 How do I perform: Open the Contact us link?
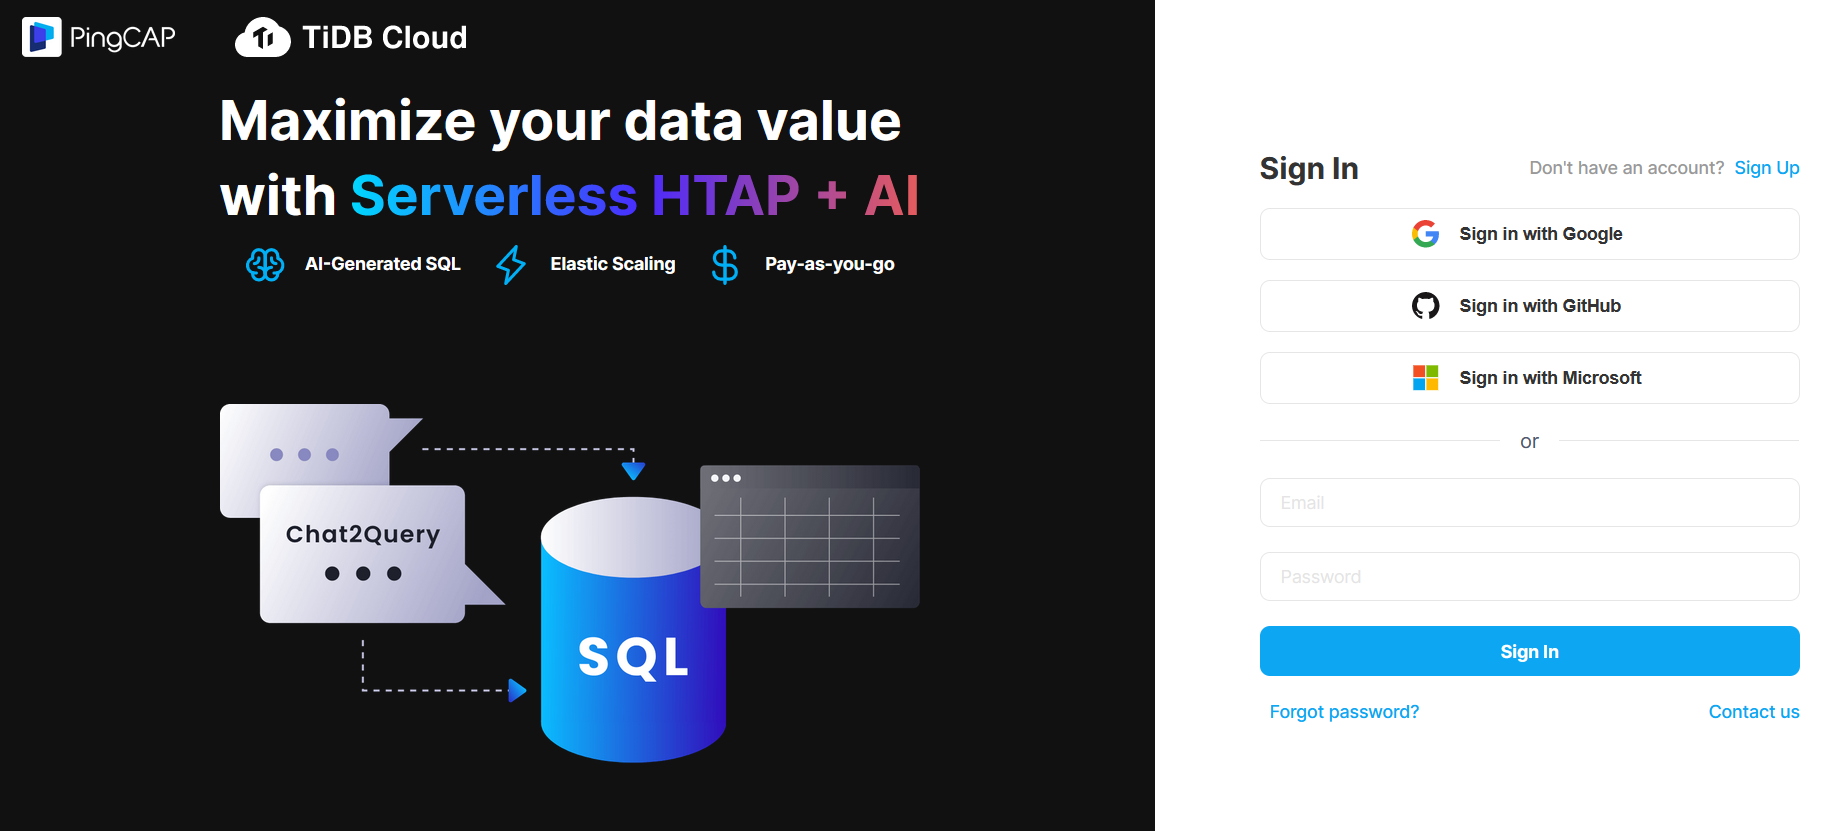[1753, 712]
